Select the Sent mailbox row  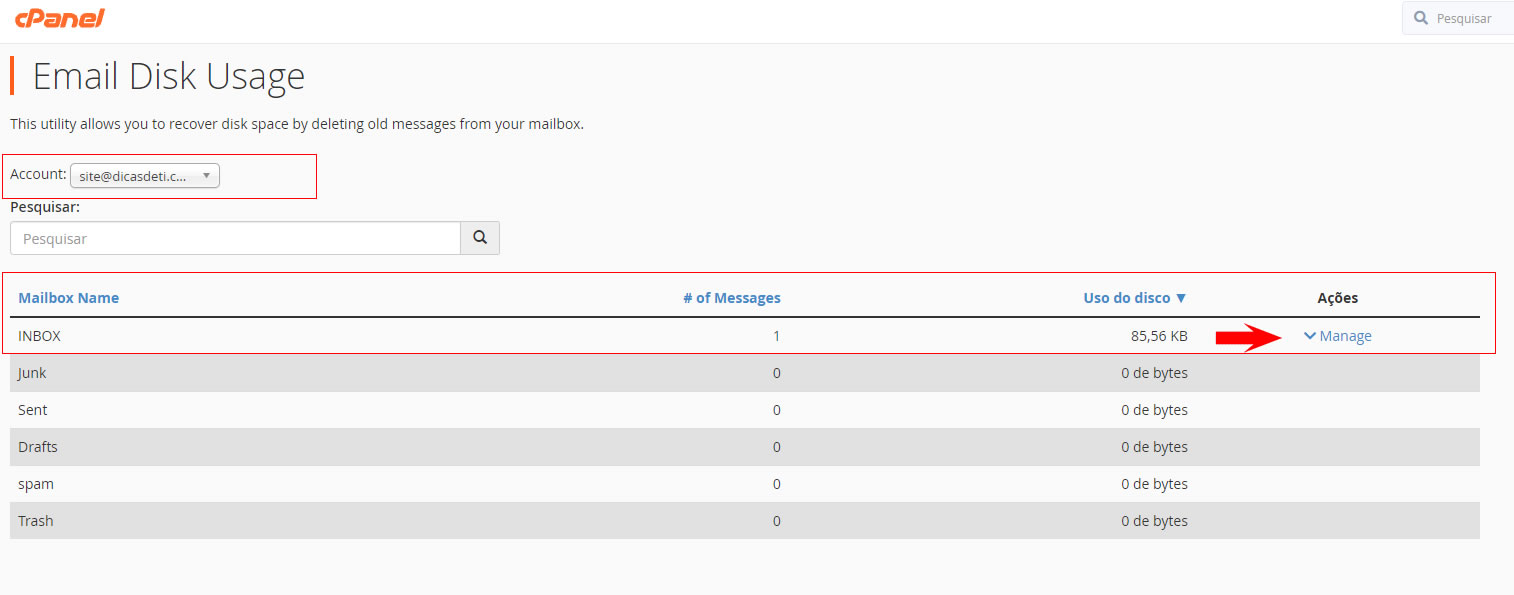coord(33,410)
